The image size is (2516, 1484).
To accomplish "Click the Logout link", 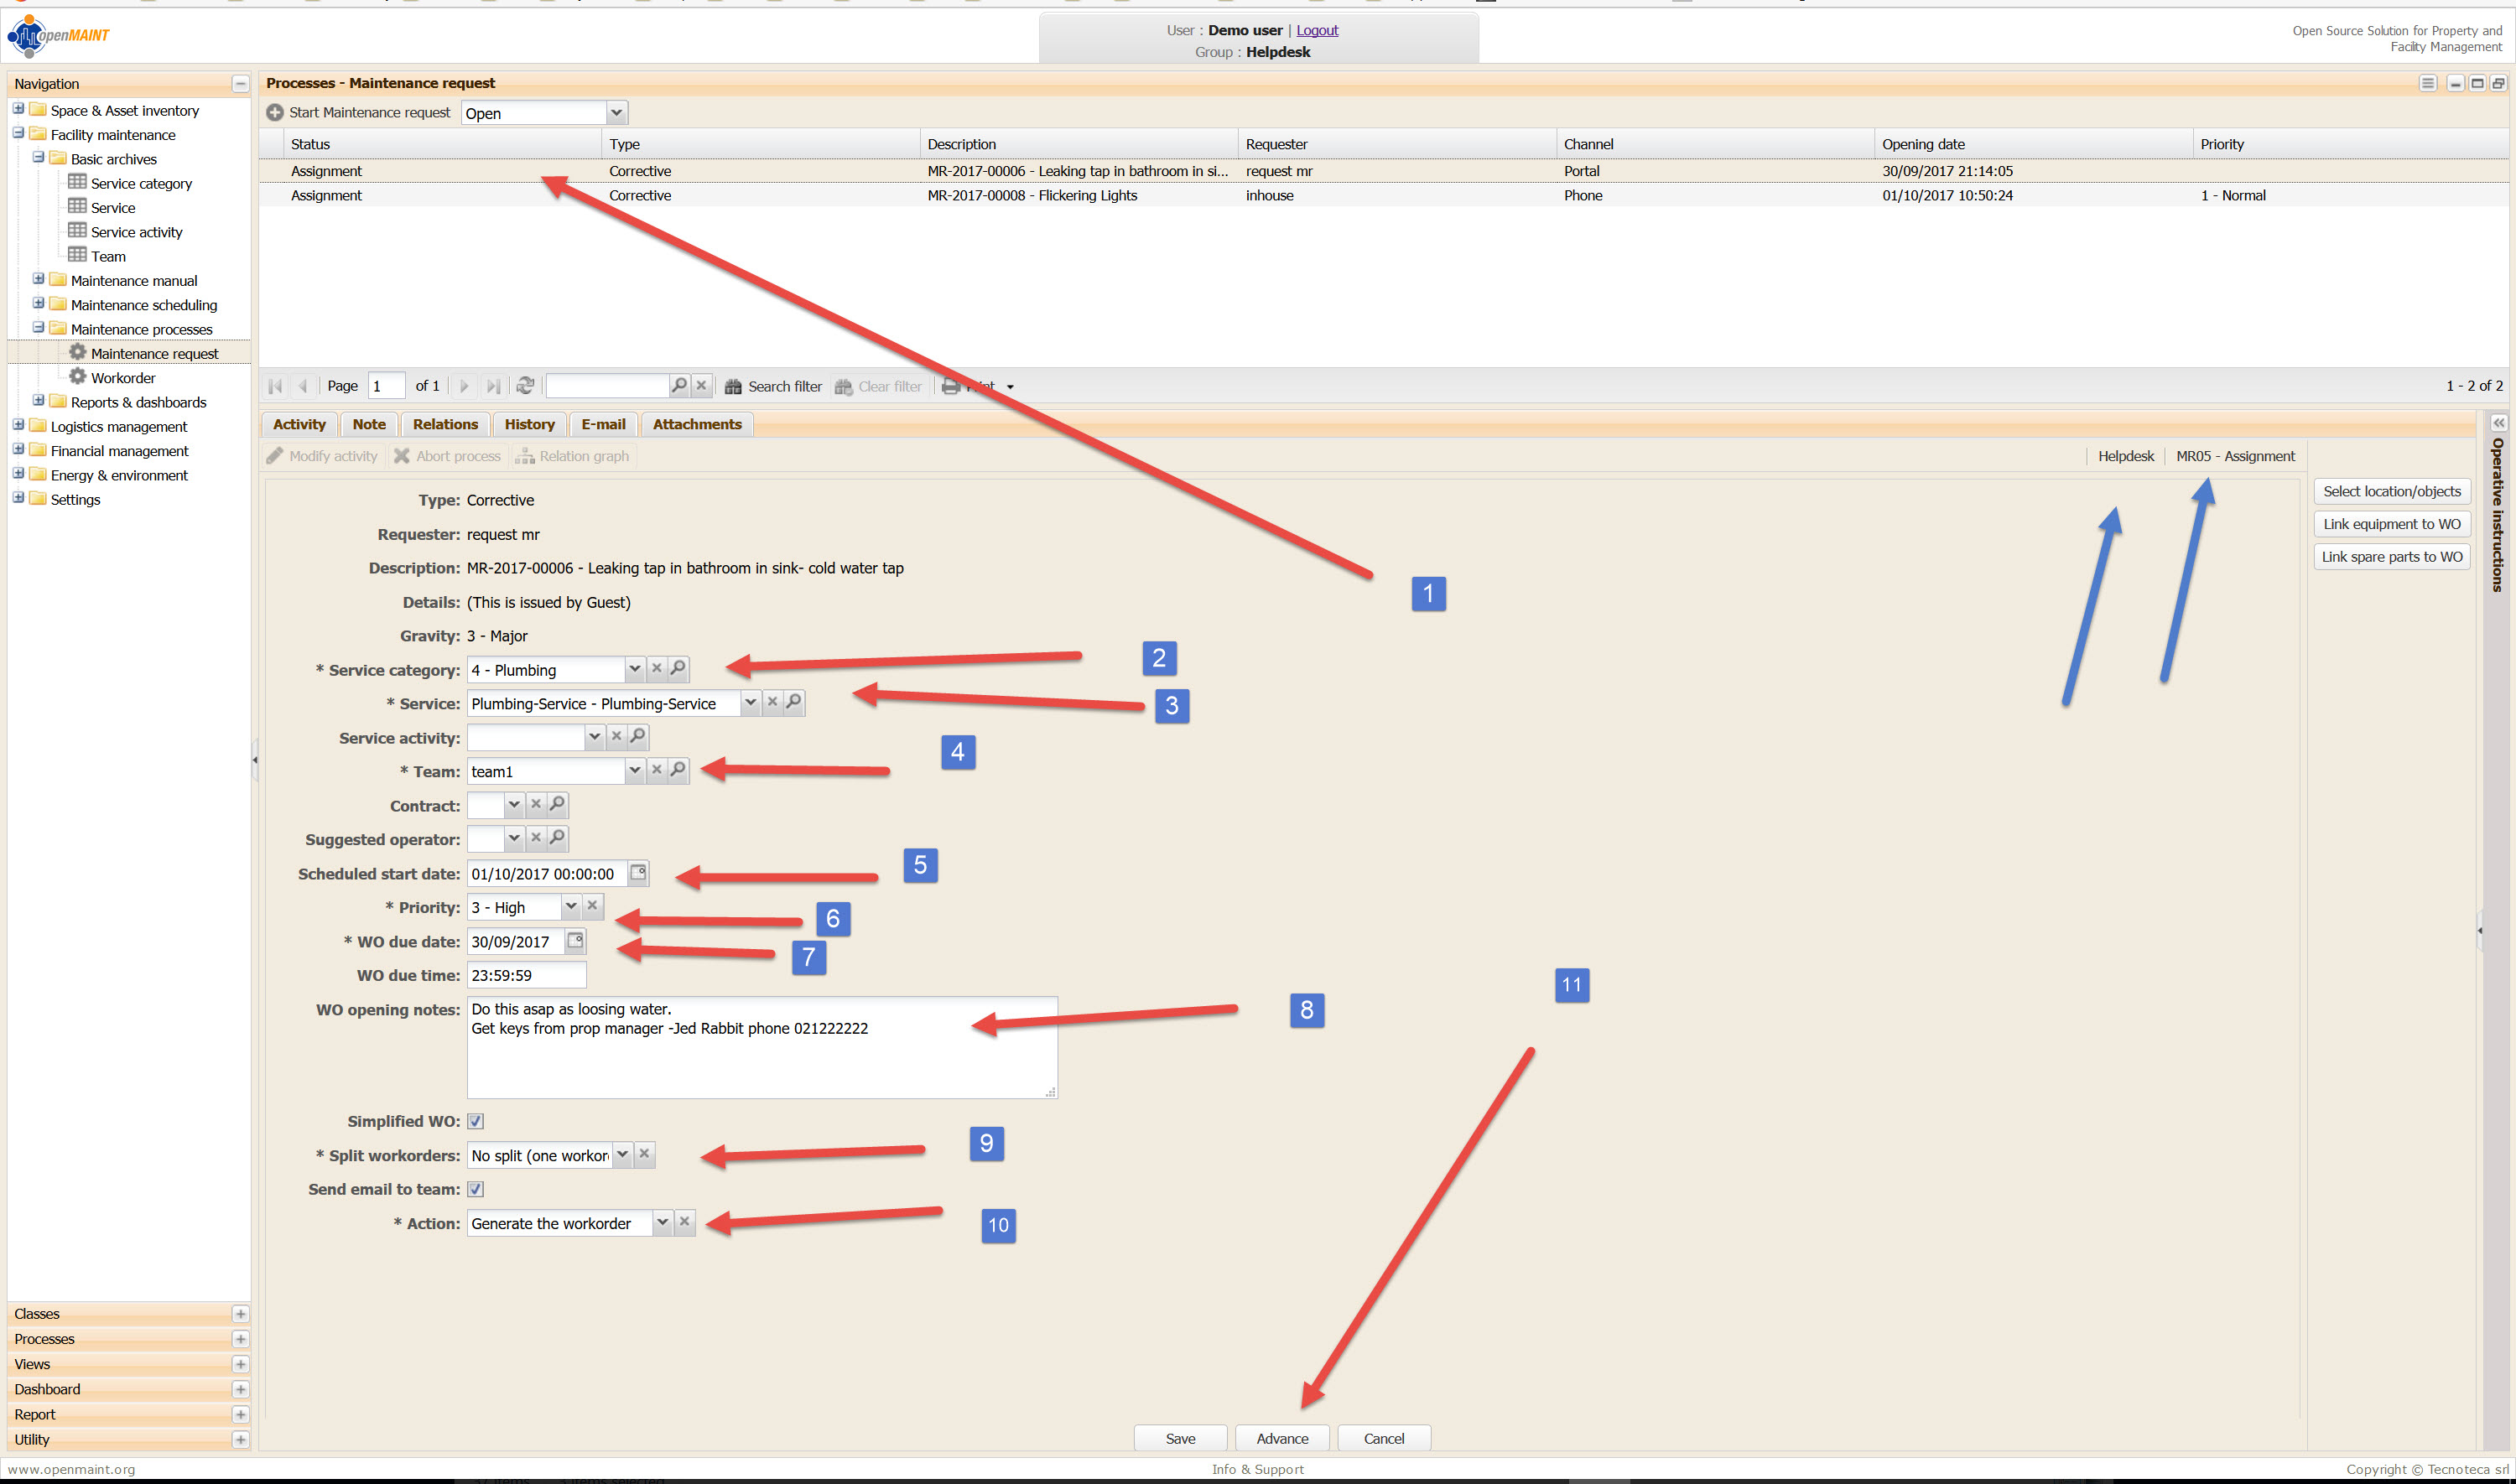I will click(1317, 30).
